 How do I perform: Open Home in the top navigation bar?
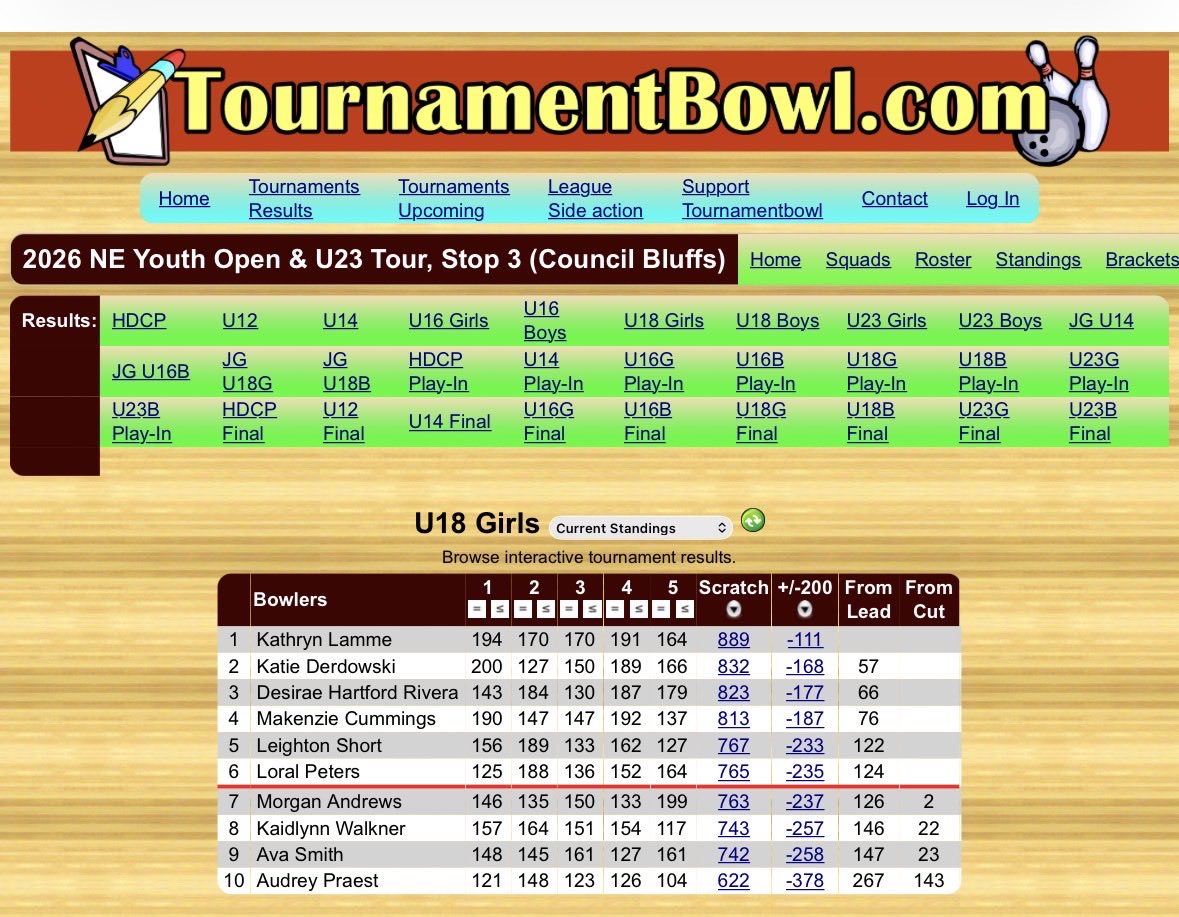(x=184, y=198)
